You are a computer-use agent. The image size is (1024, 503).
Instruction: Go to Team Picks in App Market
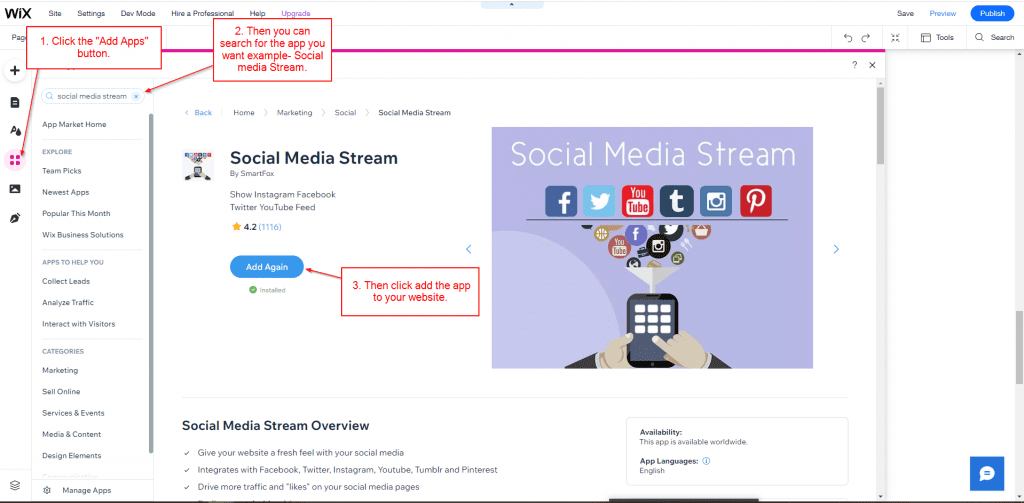point(62,171)
